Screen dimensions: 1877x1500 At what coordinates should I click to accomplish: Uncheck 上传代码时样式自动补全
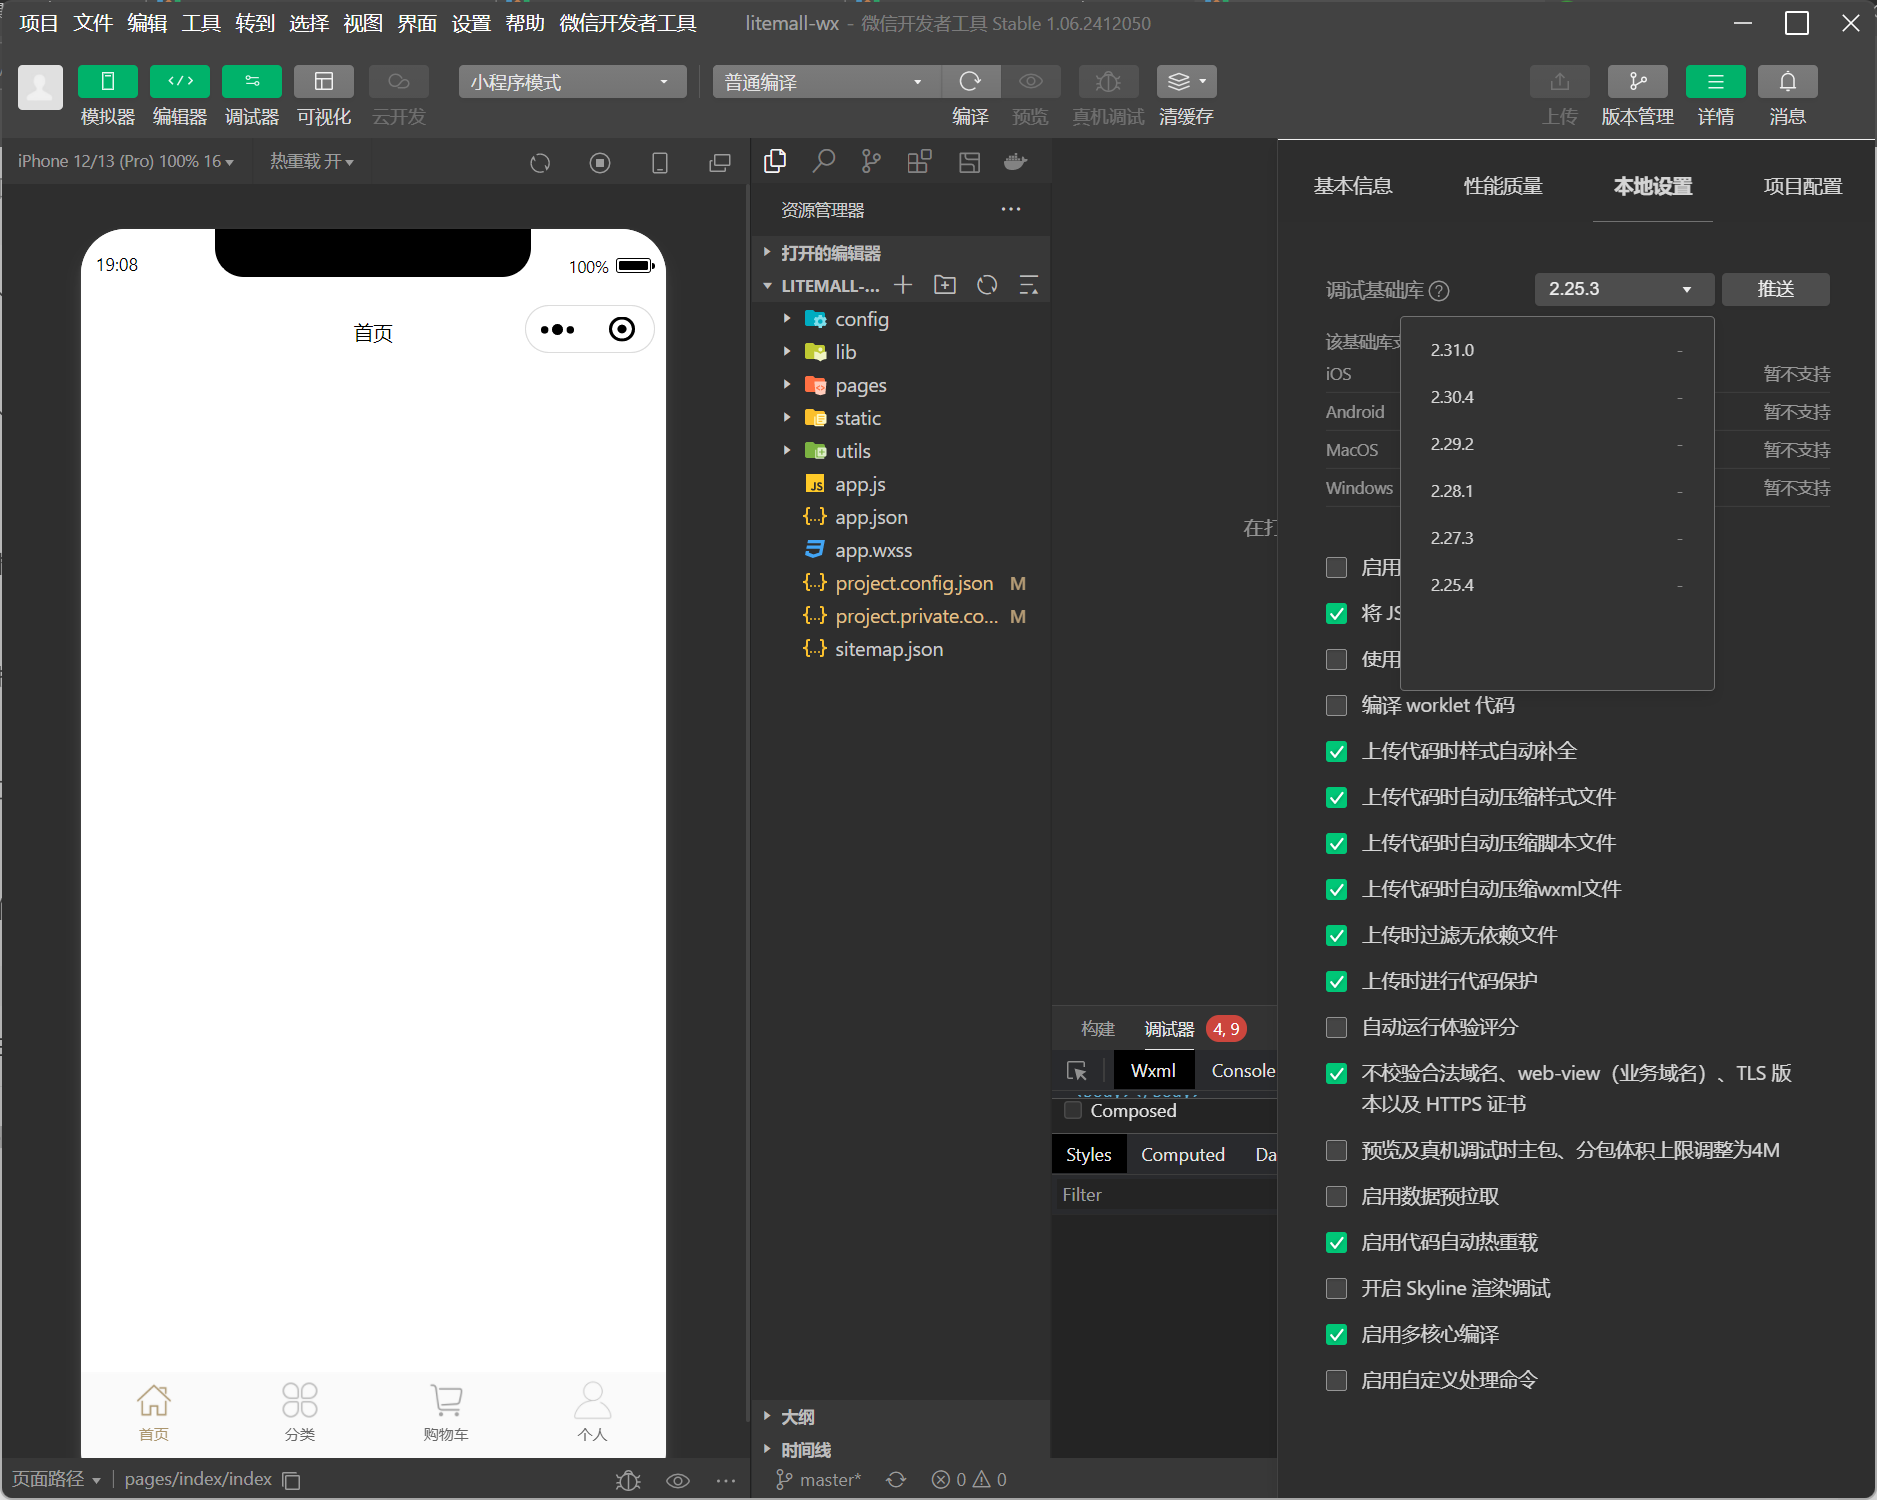click(1336, 752)
